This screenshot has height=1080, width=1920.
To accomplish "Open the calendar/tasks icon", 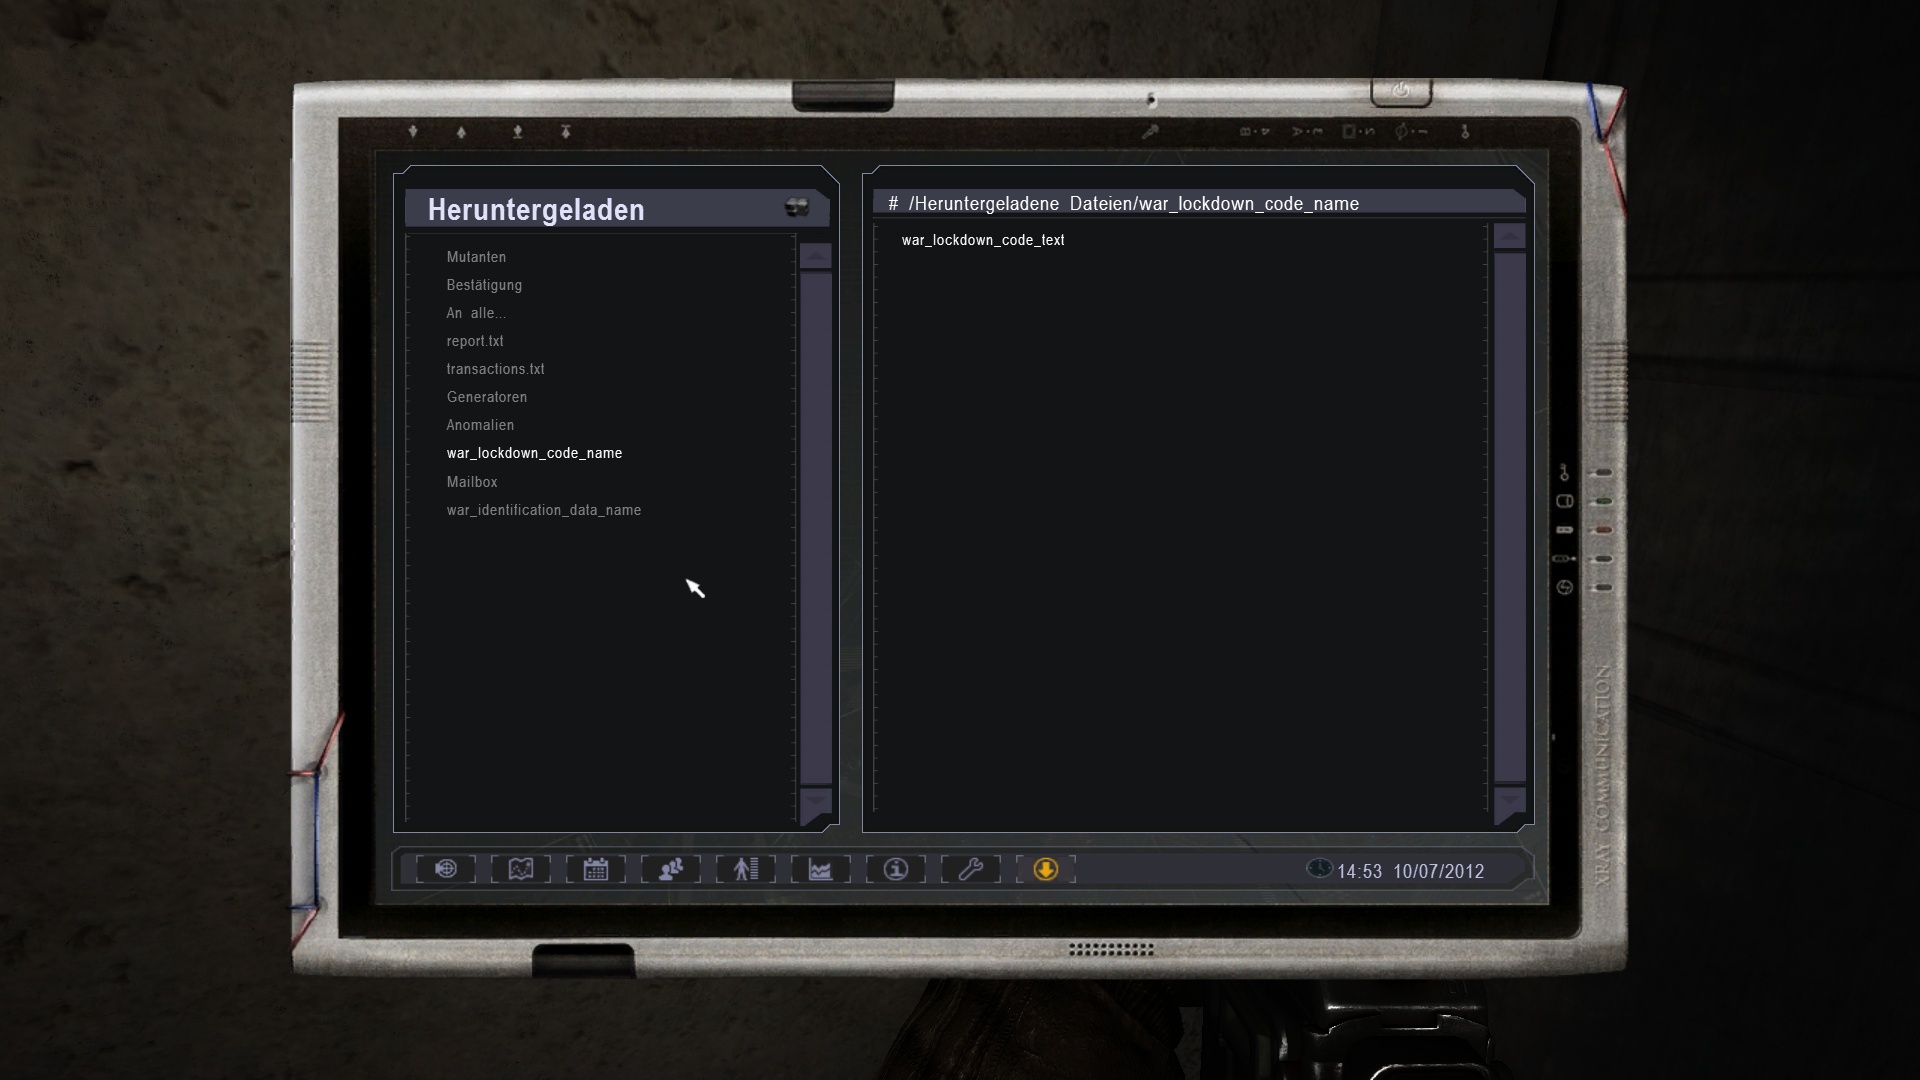I will (x=596, y=870).
